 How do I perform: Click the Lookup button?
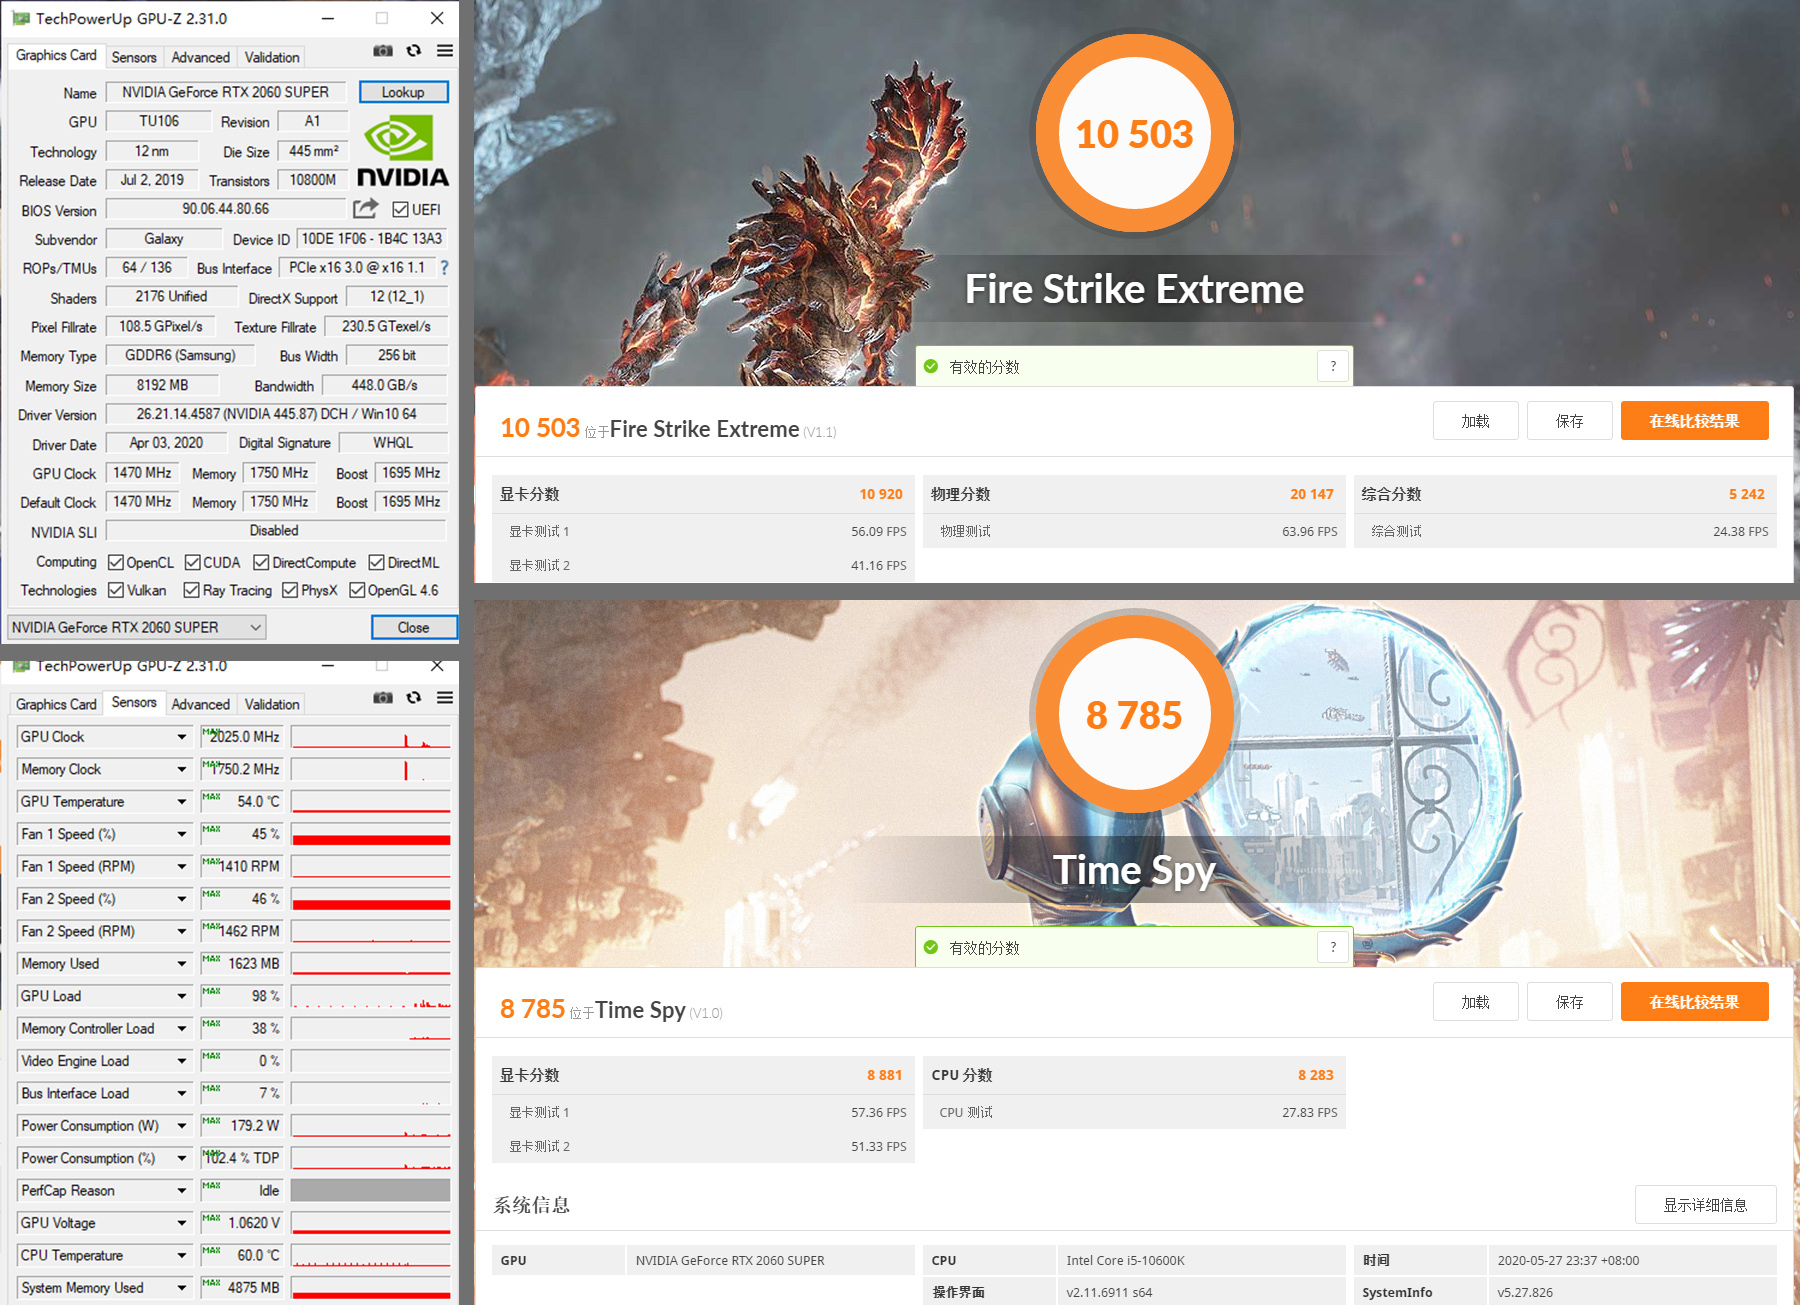pos(403,92)
